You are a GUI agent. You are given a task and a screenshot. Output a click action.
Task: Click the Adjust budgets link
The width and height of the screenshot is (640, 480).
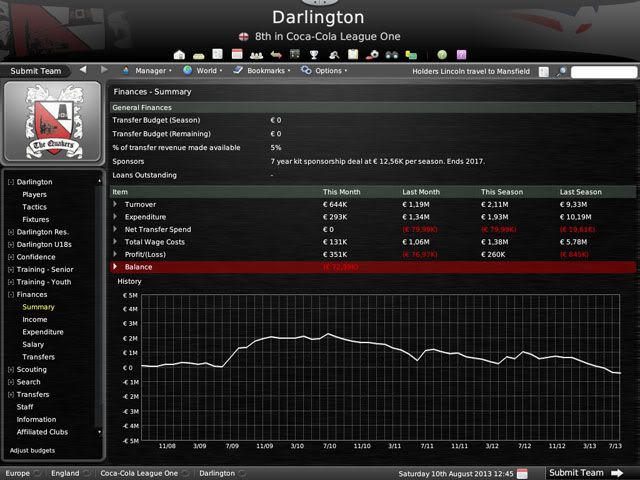click(x=32, y=451)
